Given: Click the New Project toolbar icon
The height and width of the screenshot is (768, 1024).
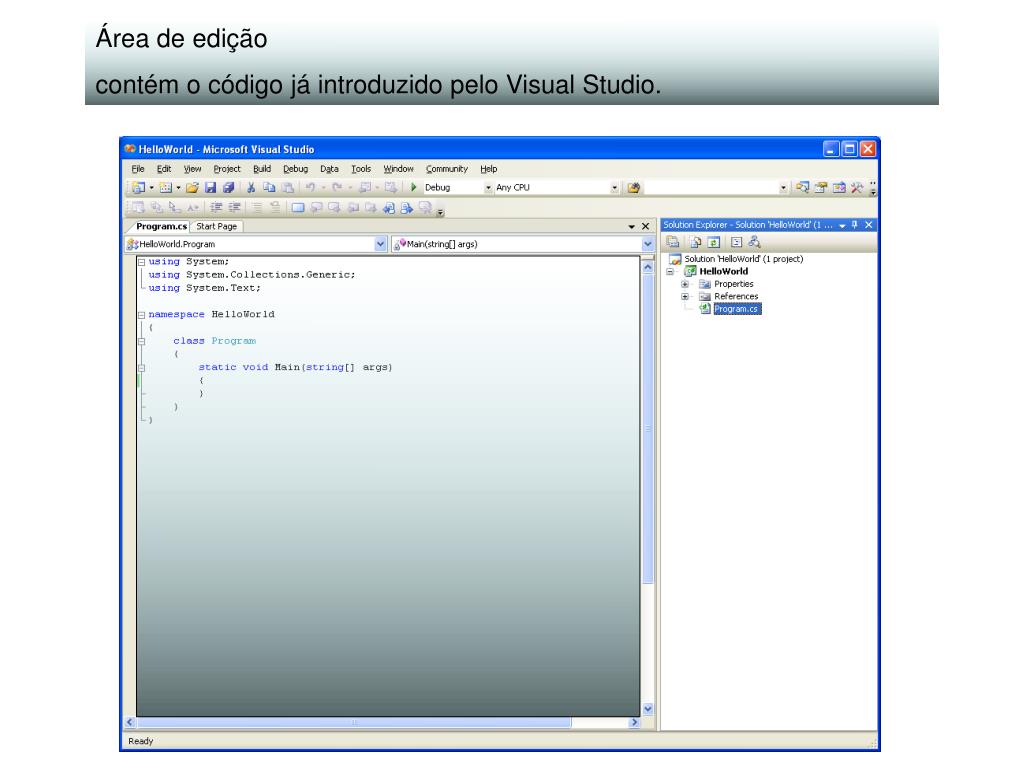Looking at the screenshot, I should coord(138,188).
